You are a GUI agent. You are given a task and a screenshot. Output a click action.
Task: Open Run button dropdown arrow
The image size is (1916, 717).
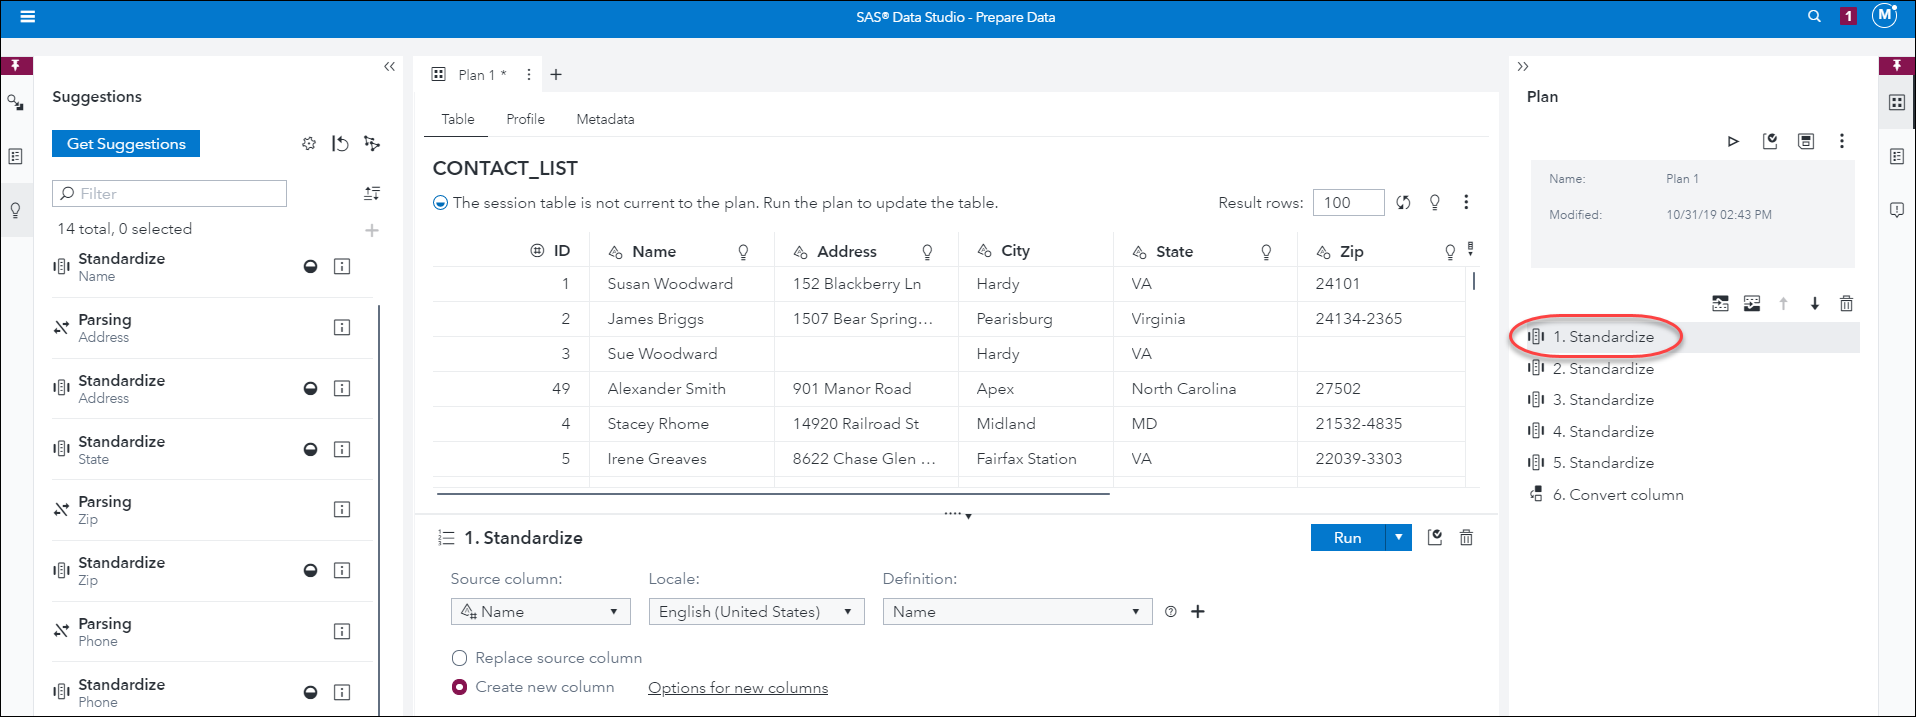coord(1398,538)
